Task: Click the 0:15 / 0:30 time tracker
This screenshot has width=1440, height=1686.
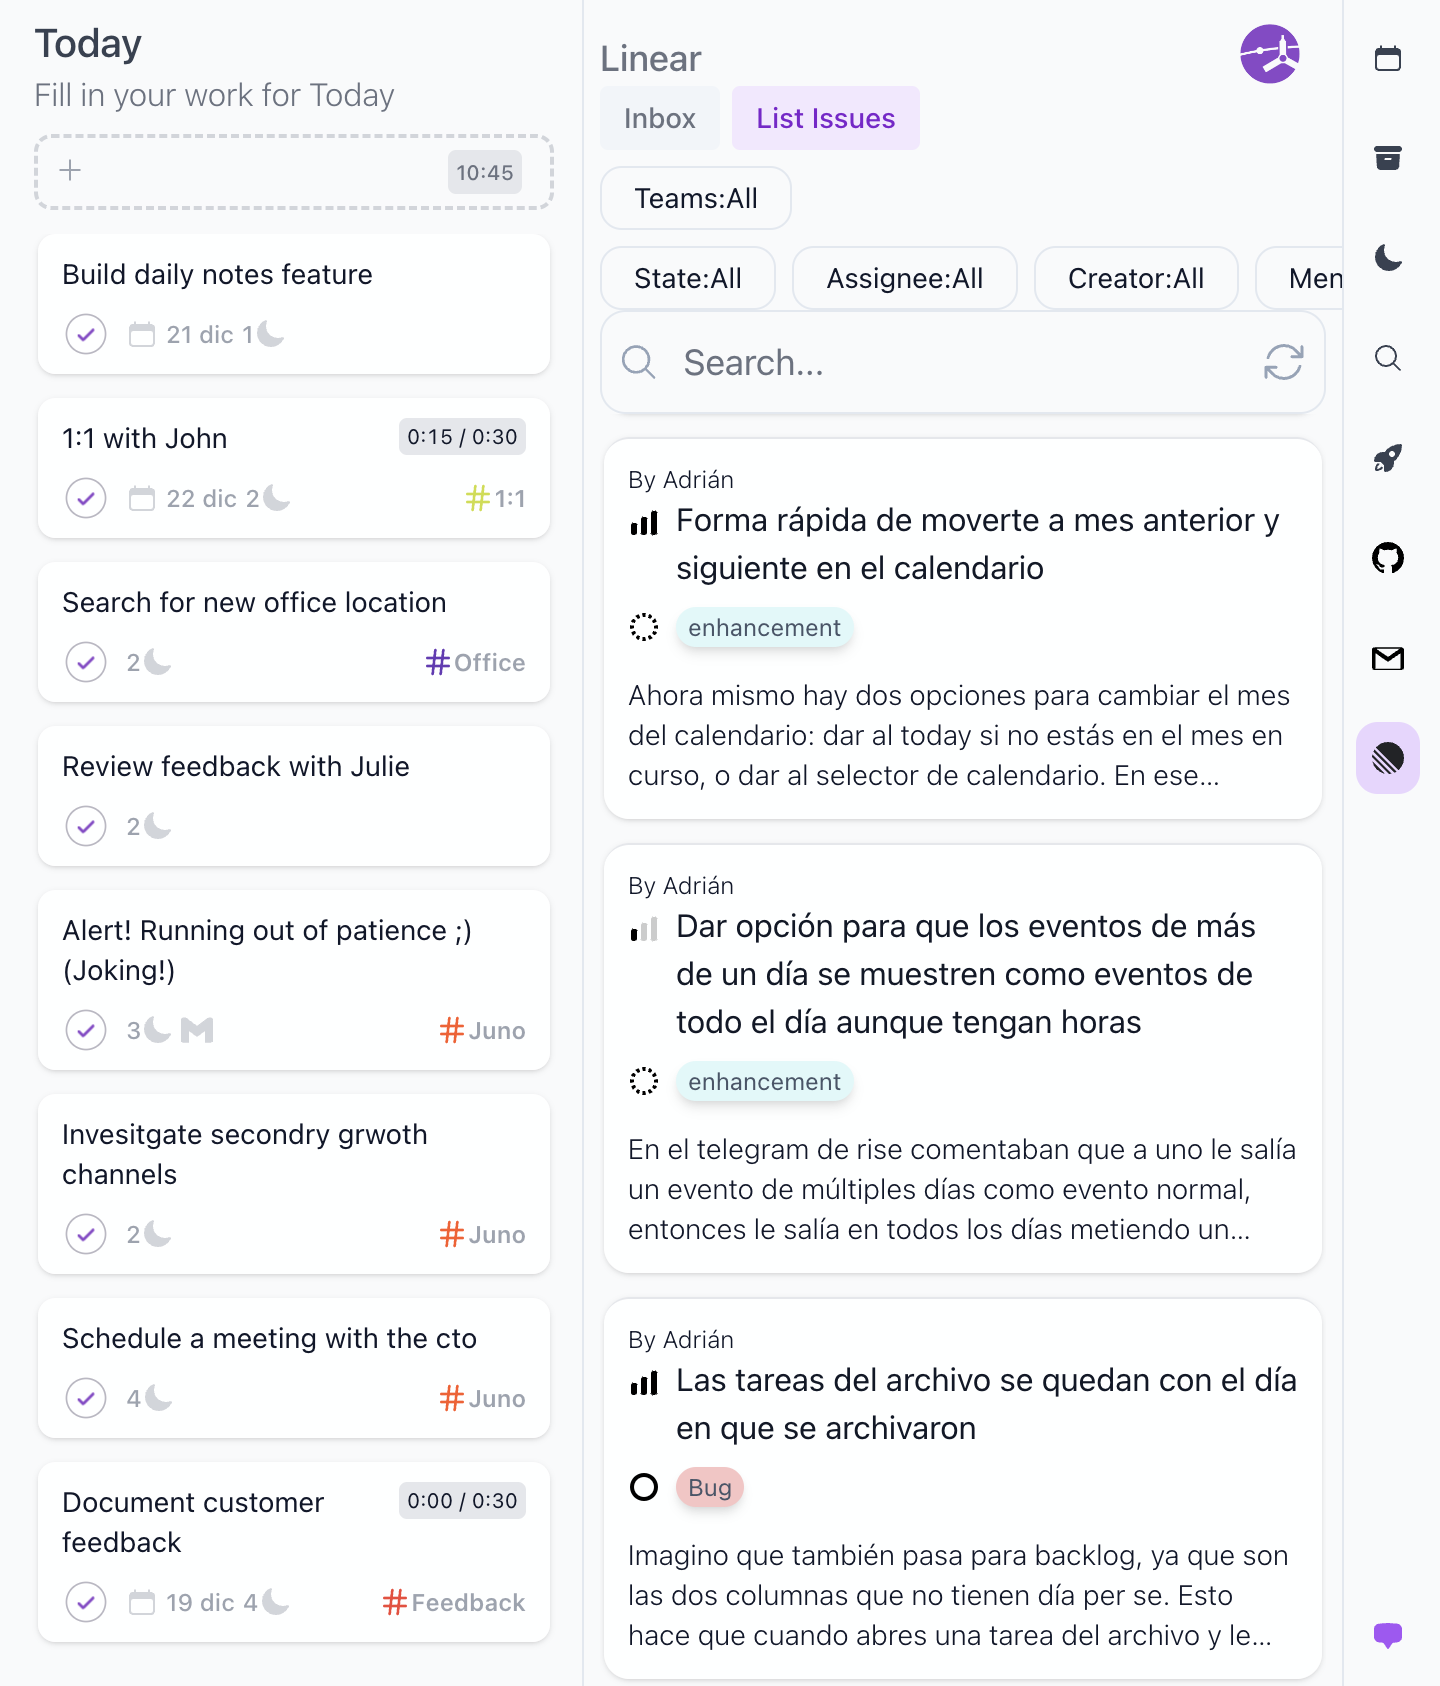Action: [x=462, y=437]
